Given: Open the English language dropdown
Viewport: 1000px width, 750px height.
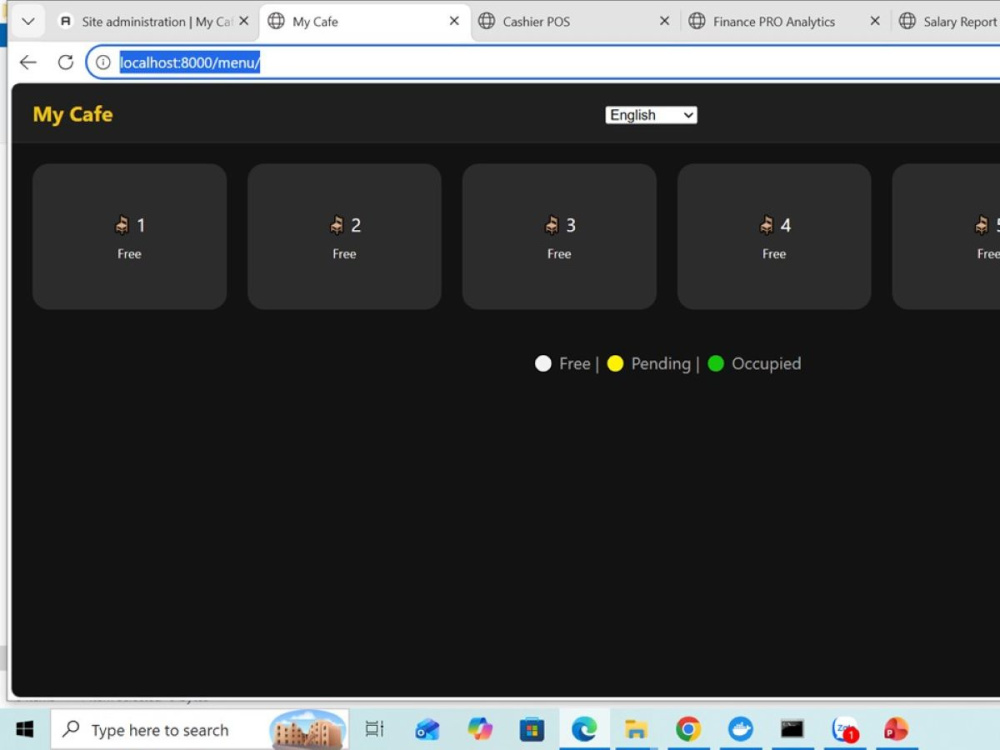Looking at the screenshot, I should pyautogui.click(x=651, y=115).
